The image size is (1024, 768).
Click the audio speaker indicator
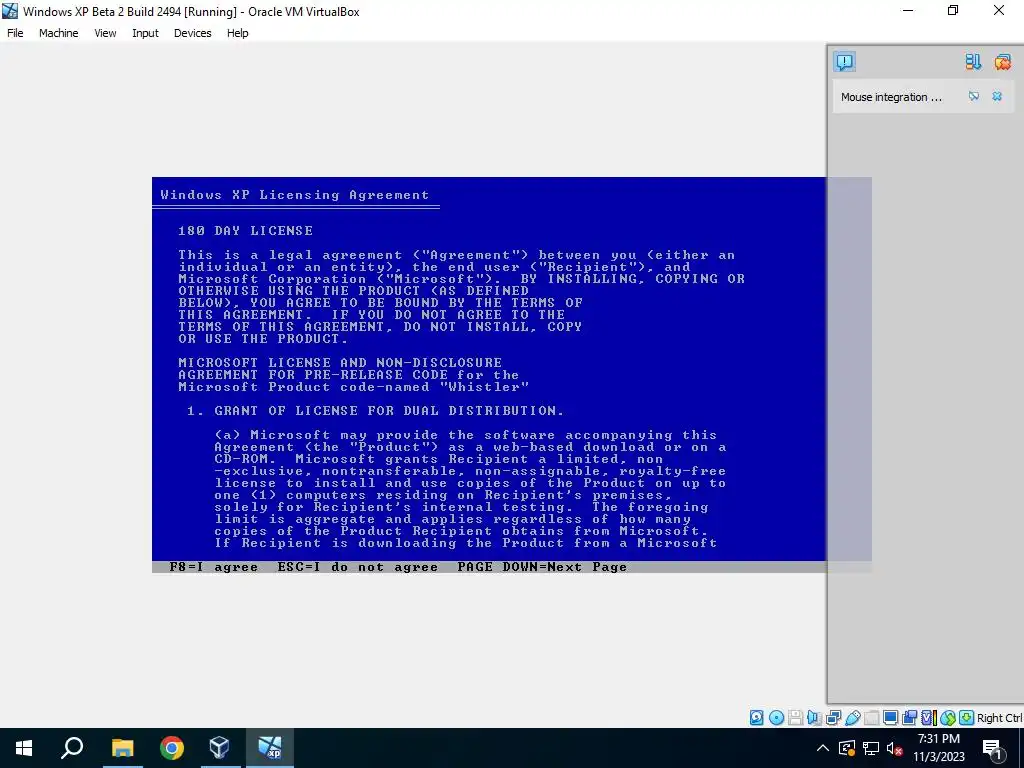814,718
